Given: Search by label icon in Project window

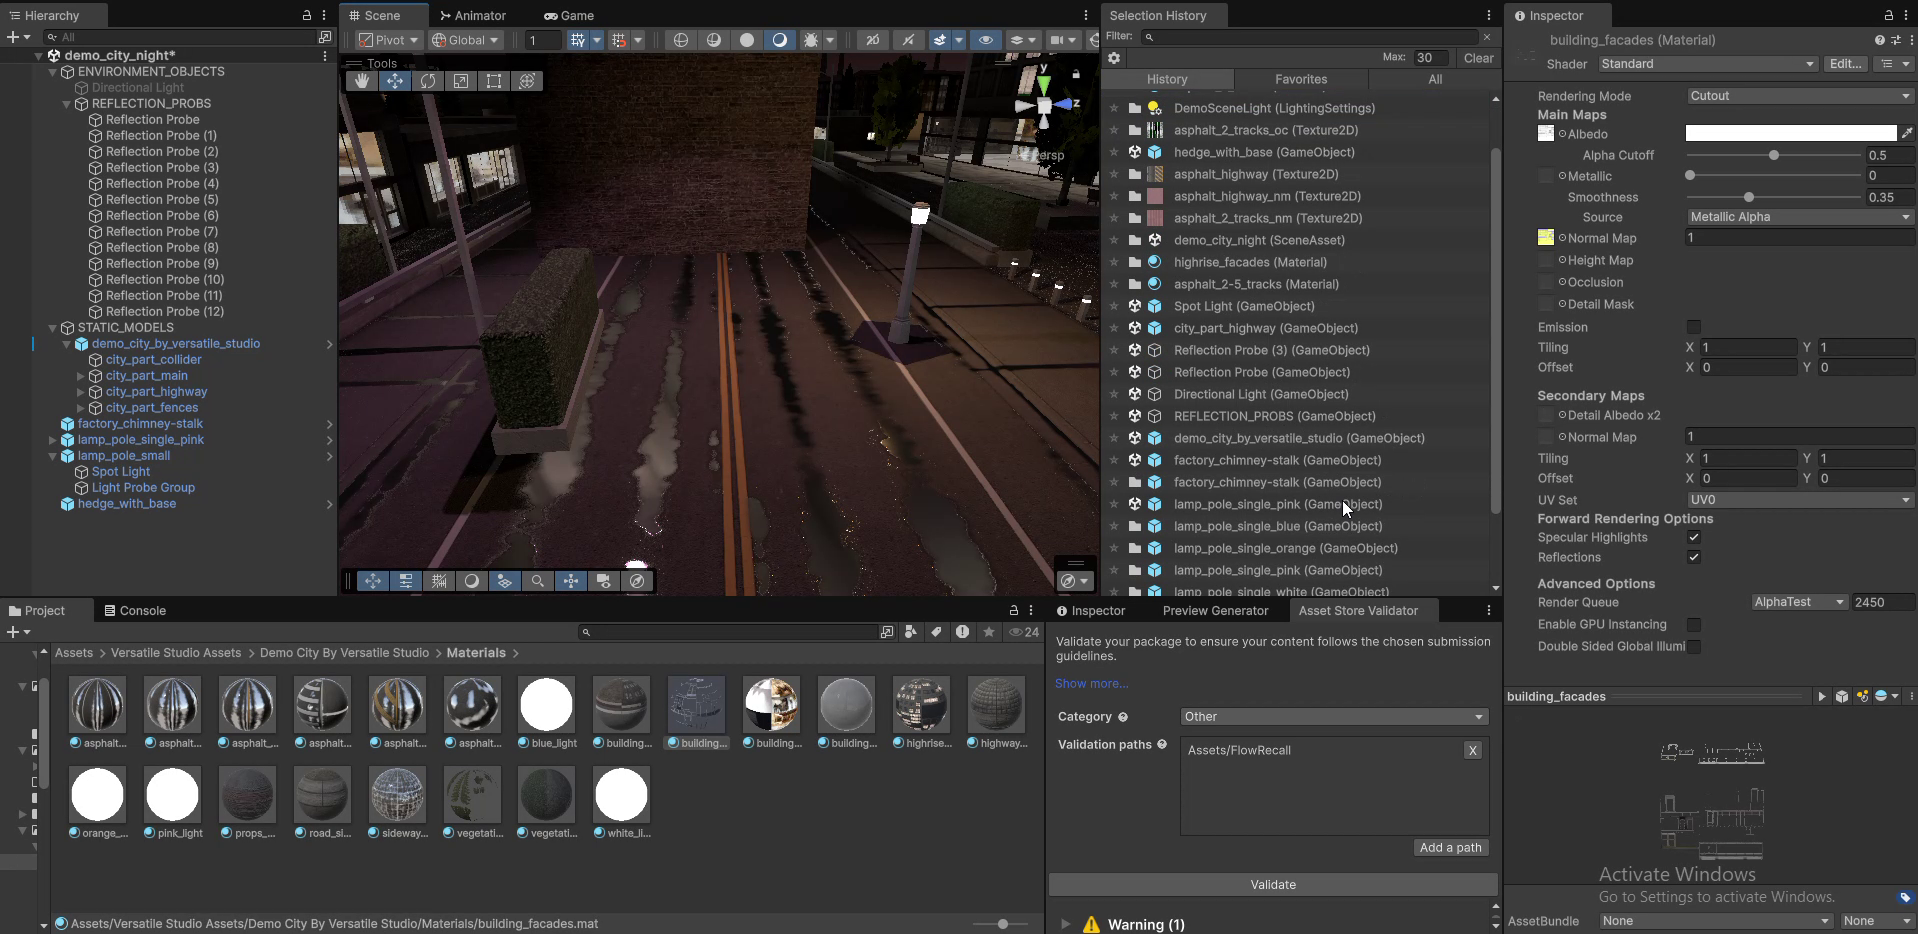Looking at the screenshot, I should click(937, 632).
